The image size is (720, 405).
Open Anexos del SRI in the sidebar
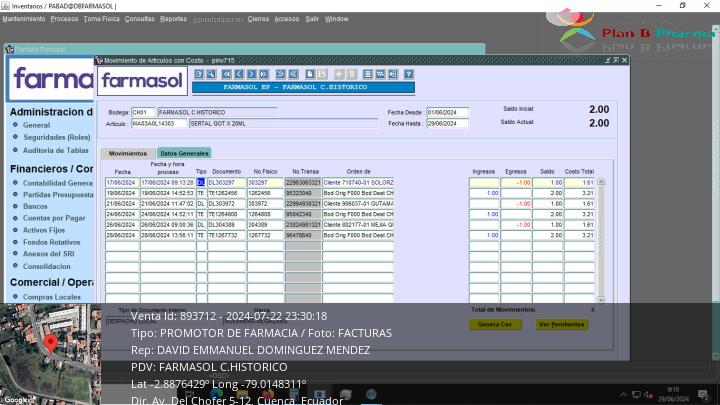pos(49,253)
